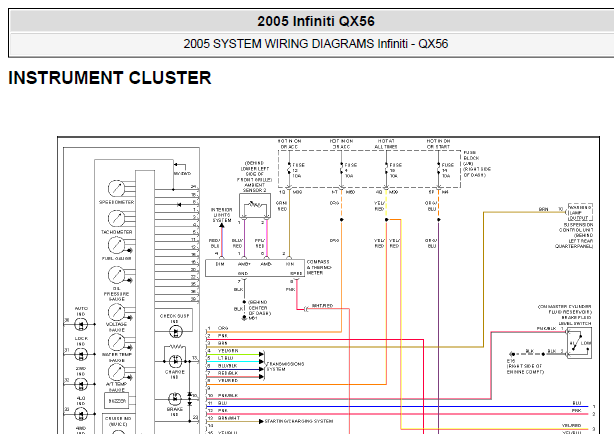
Task: Click the "HOT AT ALL TIMES" label
Action: pyautogui.click(x=386, y=144)
